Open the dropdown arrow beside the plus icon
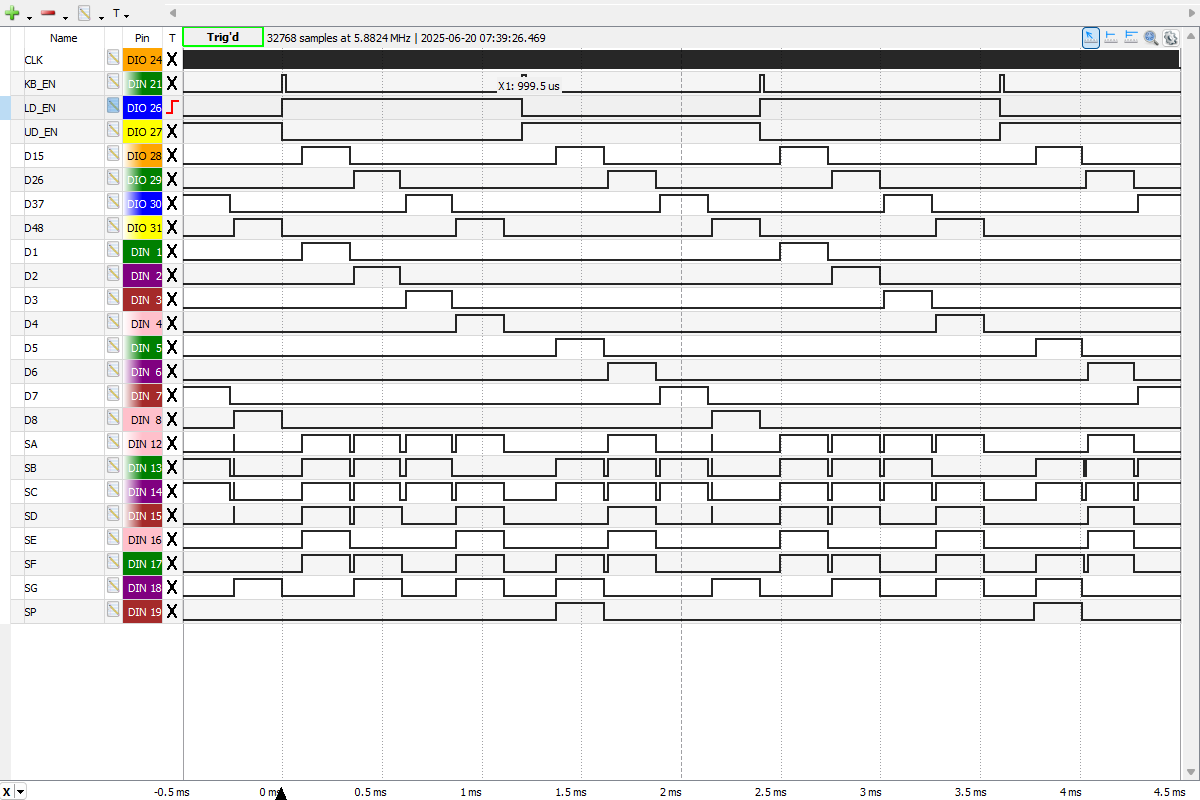This screenshot has width=1200, height=800. (x=29, y=16)
